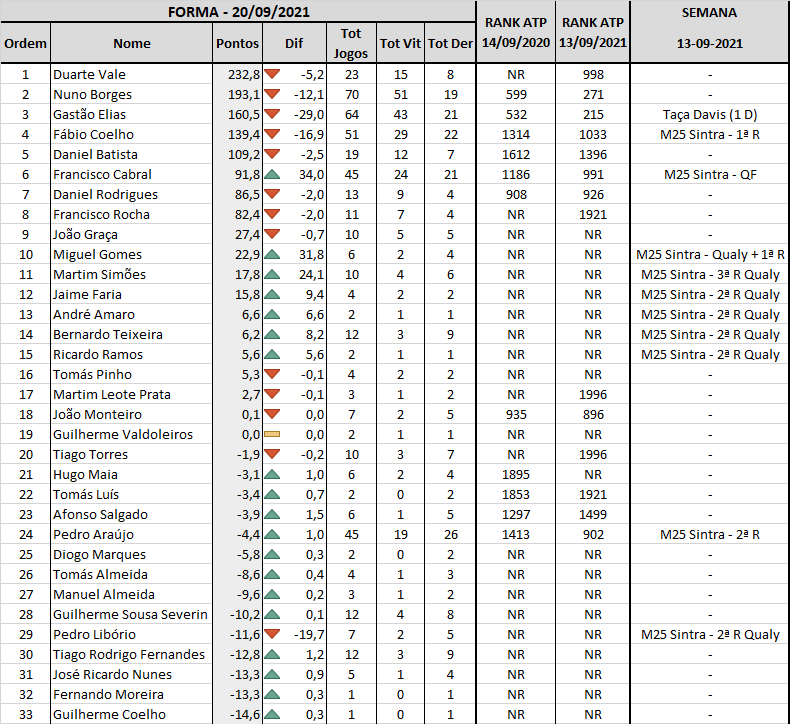The image size is (790, 724).
Task: Select the Pontos column header
Action: [x=237, y=43]
